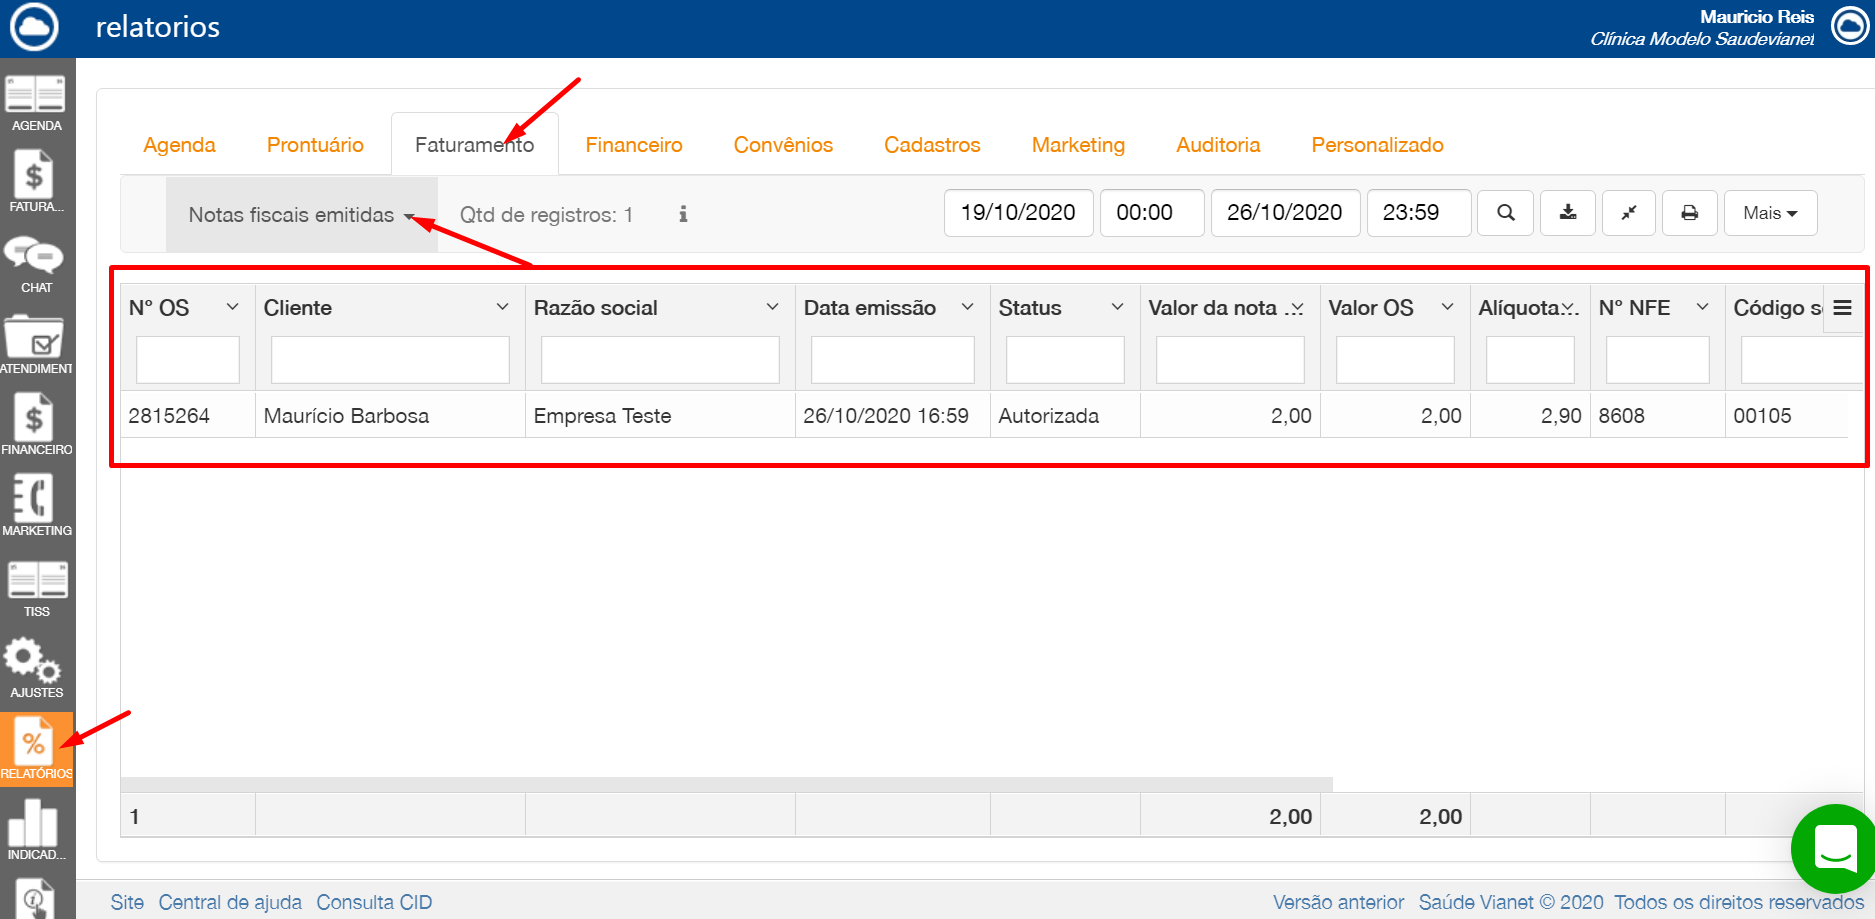Select the Autorizada status cell
Viewport: 1875px width, 919px height.
click(1065, 416)
